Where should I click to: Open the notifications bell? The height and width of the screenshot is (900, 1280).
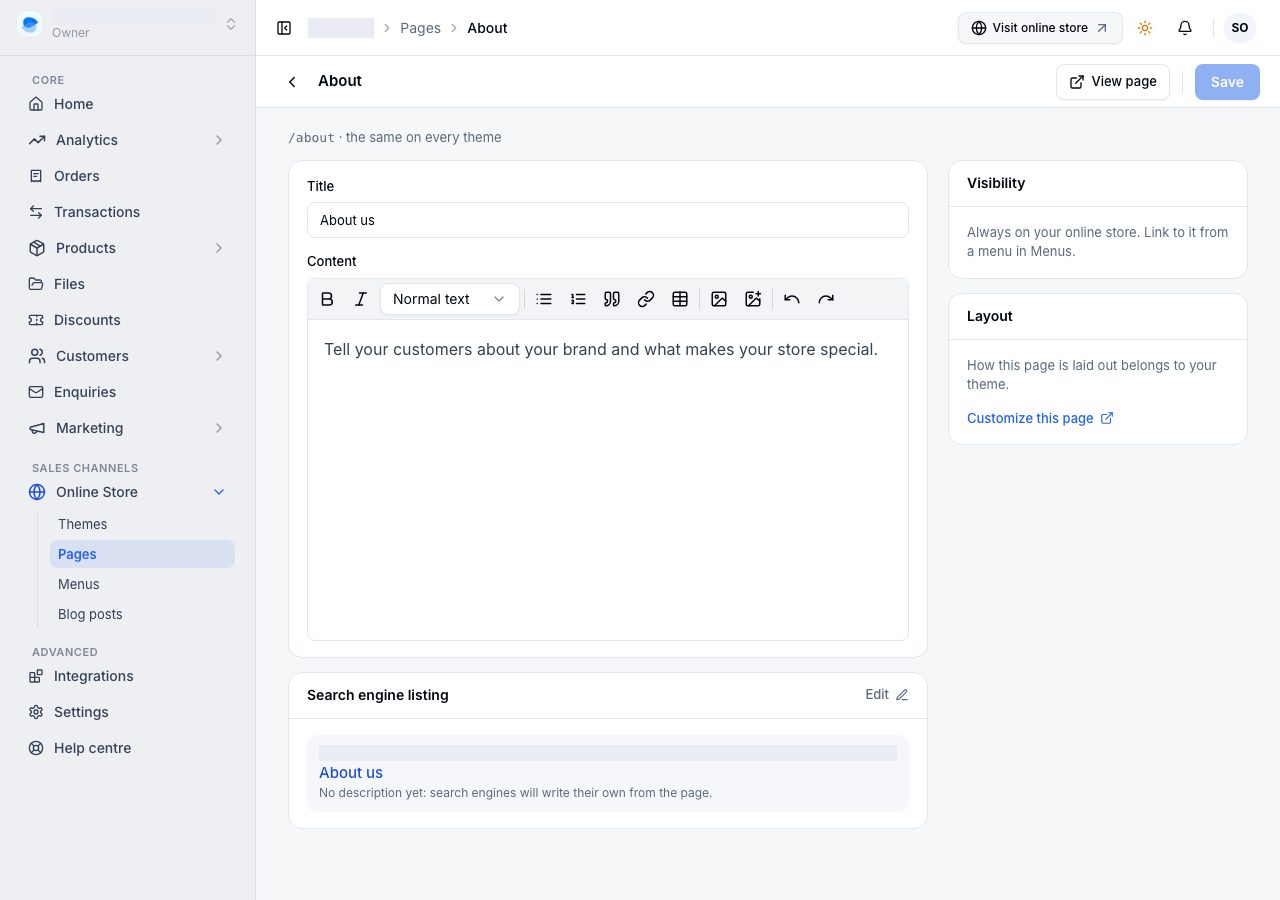click(x=1185, y=28)
